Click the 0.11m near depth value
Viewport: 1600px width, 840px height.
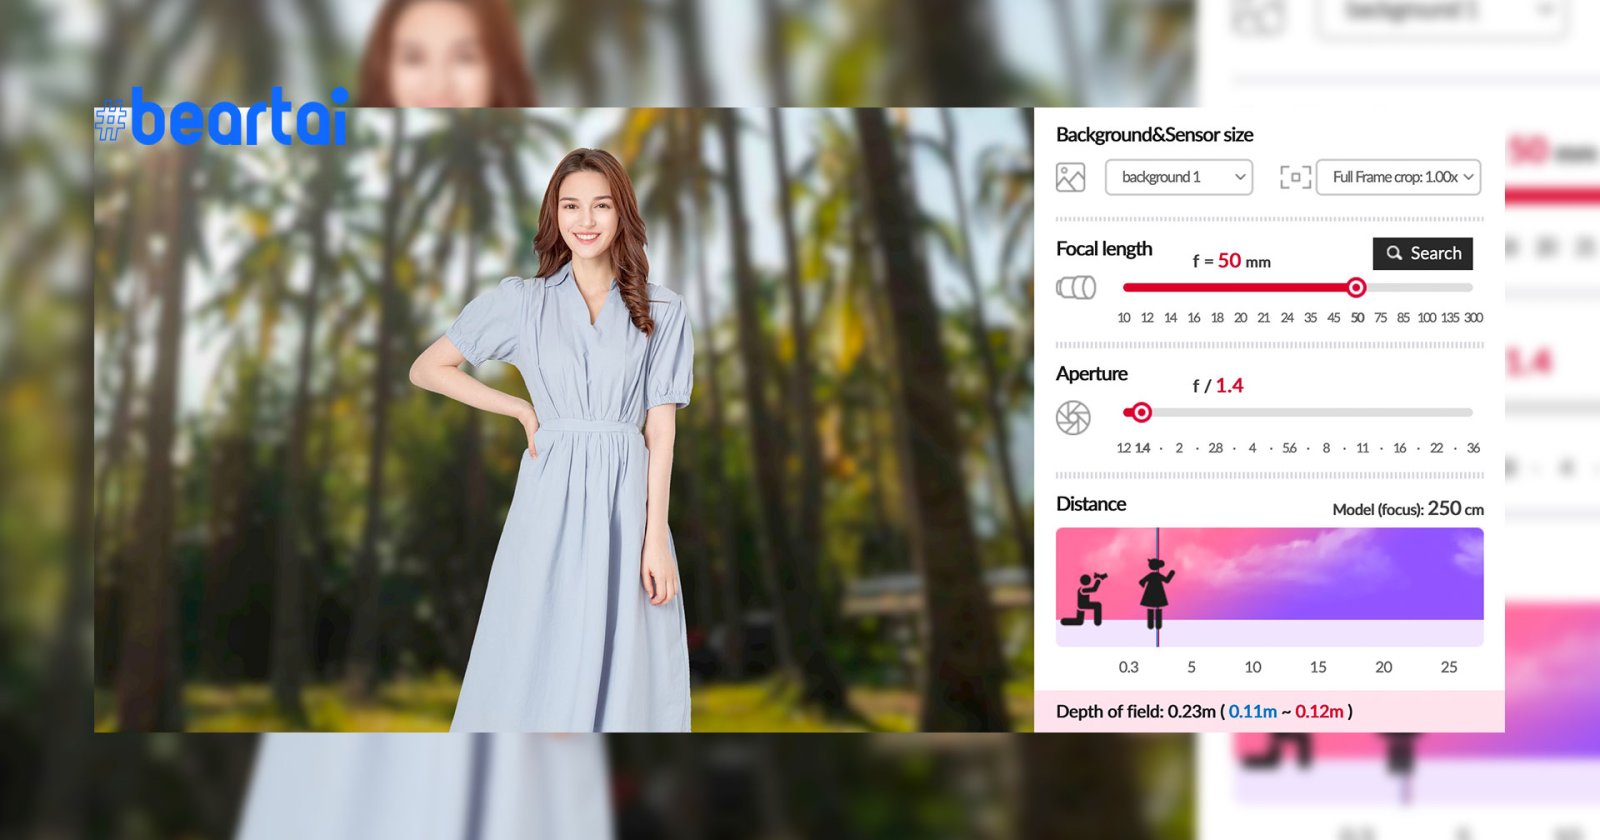pos(1252,712)
